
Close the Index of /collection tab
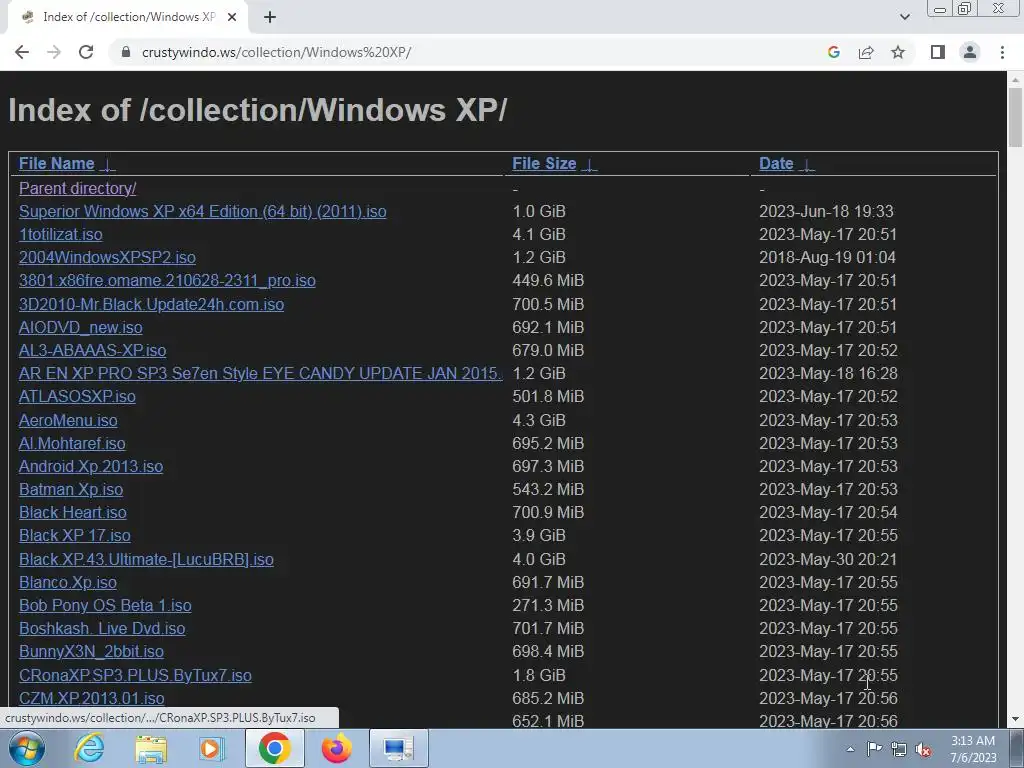coord(232,17)
